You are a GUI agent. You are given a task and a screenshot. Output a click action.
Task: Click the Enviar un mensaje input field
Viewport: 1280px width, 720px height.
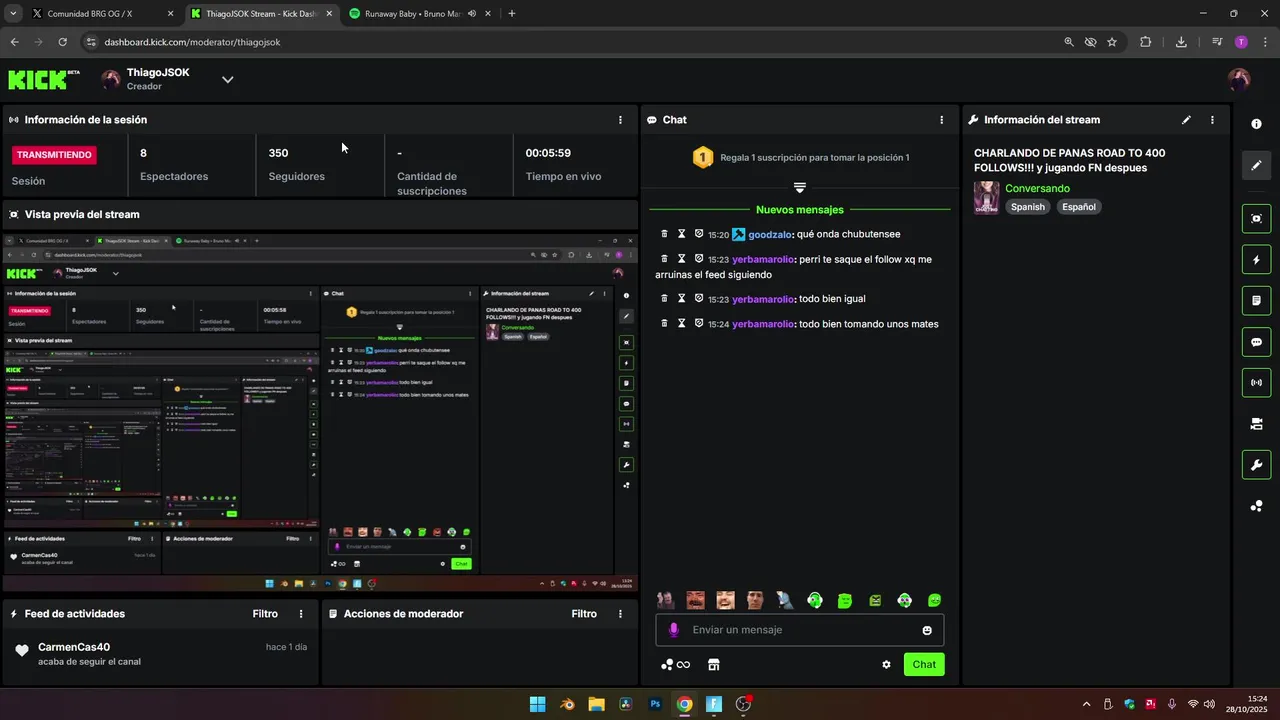tap(800, 630)
